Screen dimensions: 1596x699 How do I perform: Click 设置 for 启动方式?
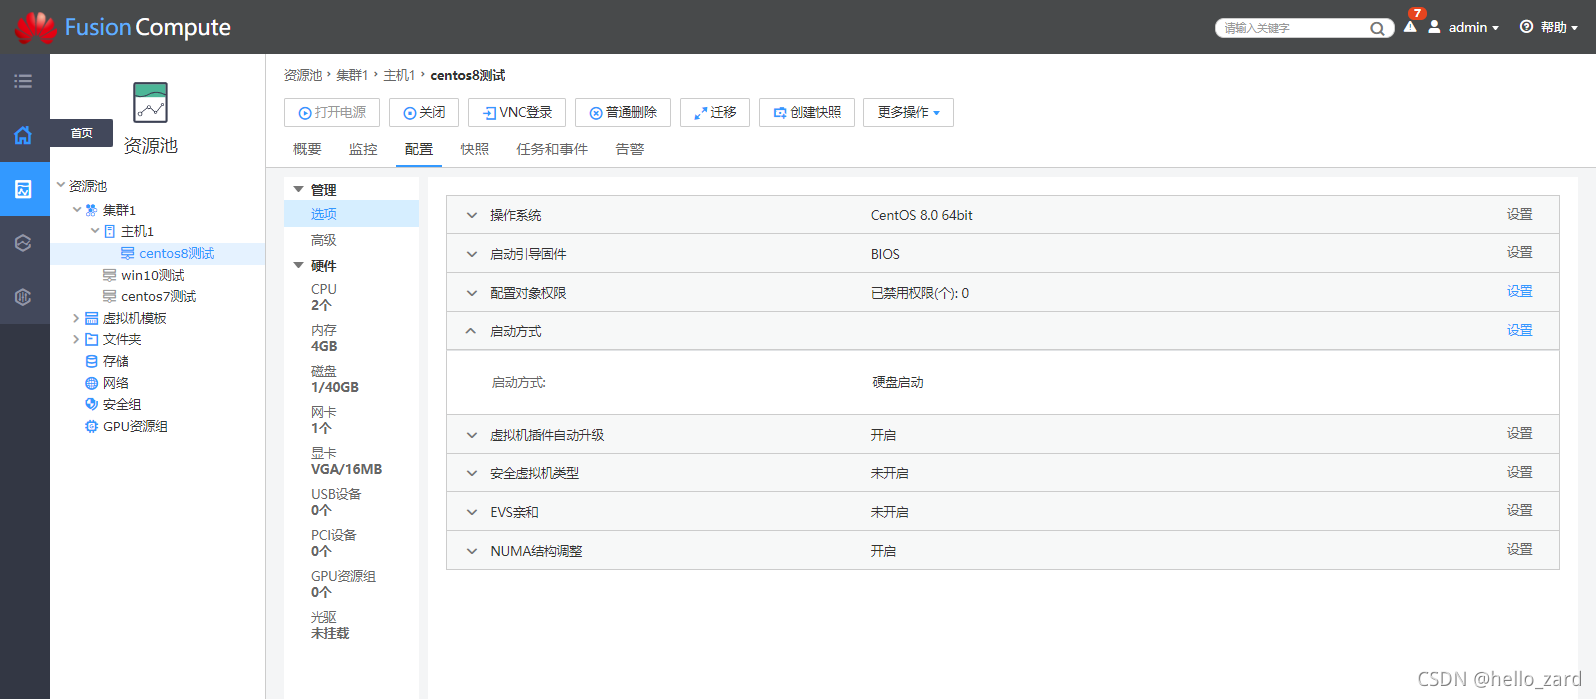(x=1520, y=330)
